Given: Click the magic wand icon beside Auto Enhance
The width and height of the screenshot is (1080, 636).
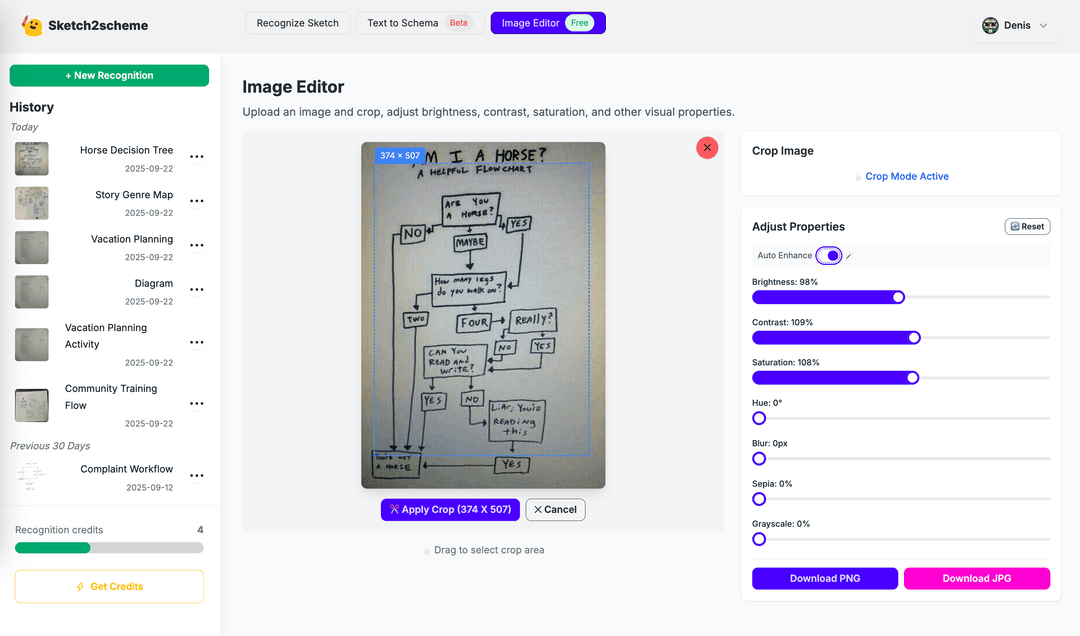Looking at the screenshot, I should point(851,255).
